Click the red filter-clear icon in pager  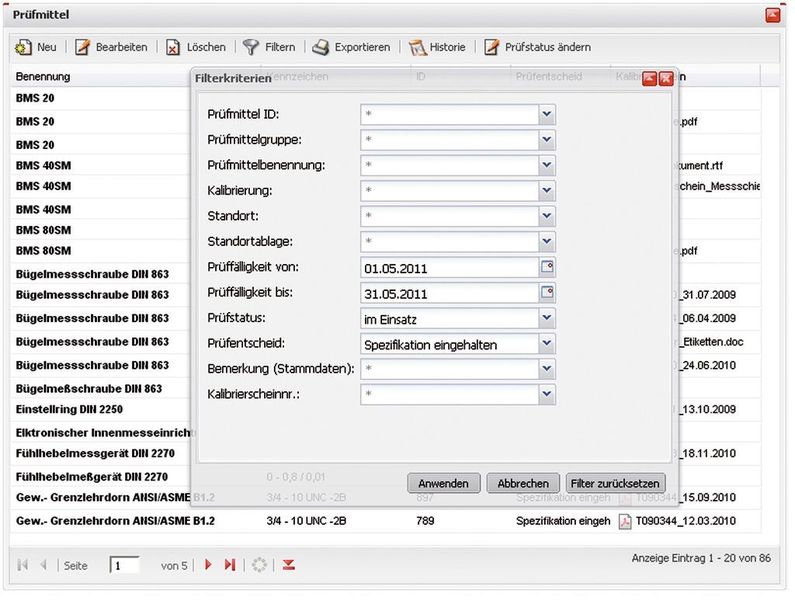[x=288, y=564]
